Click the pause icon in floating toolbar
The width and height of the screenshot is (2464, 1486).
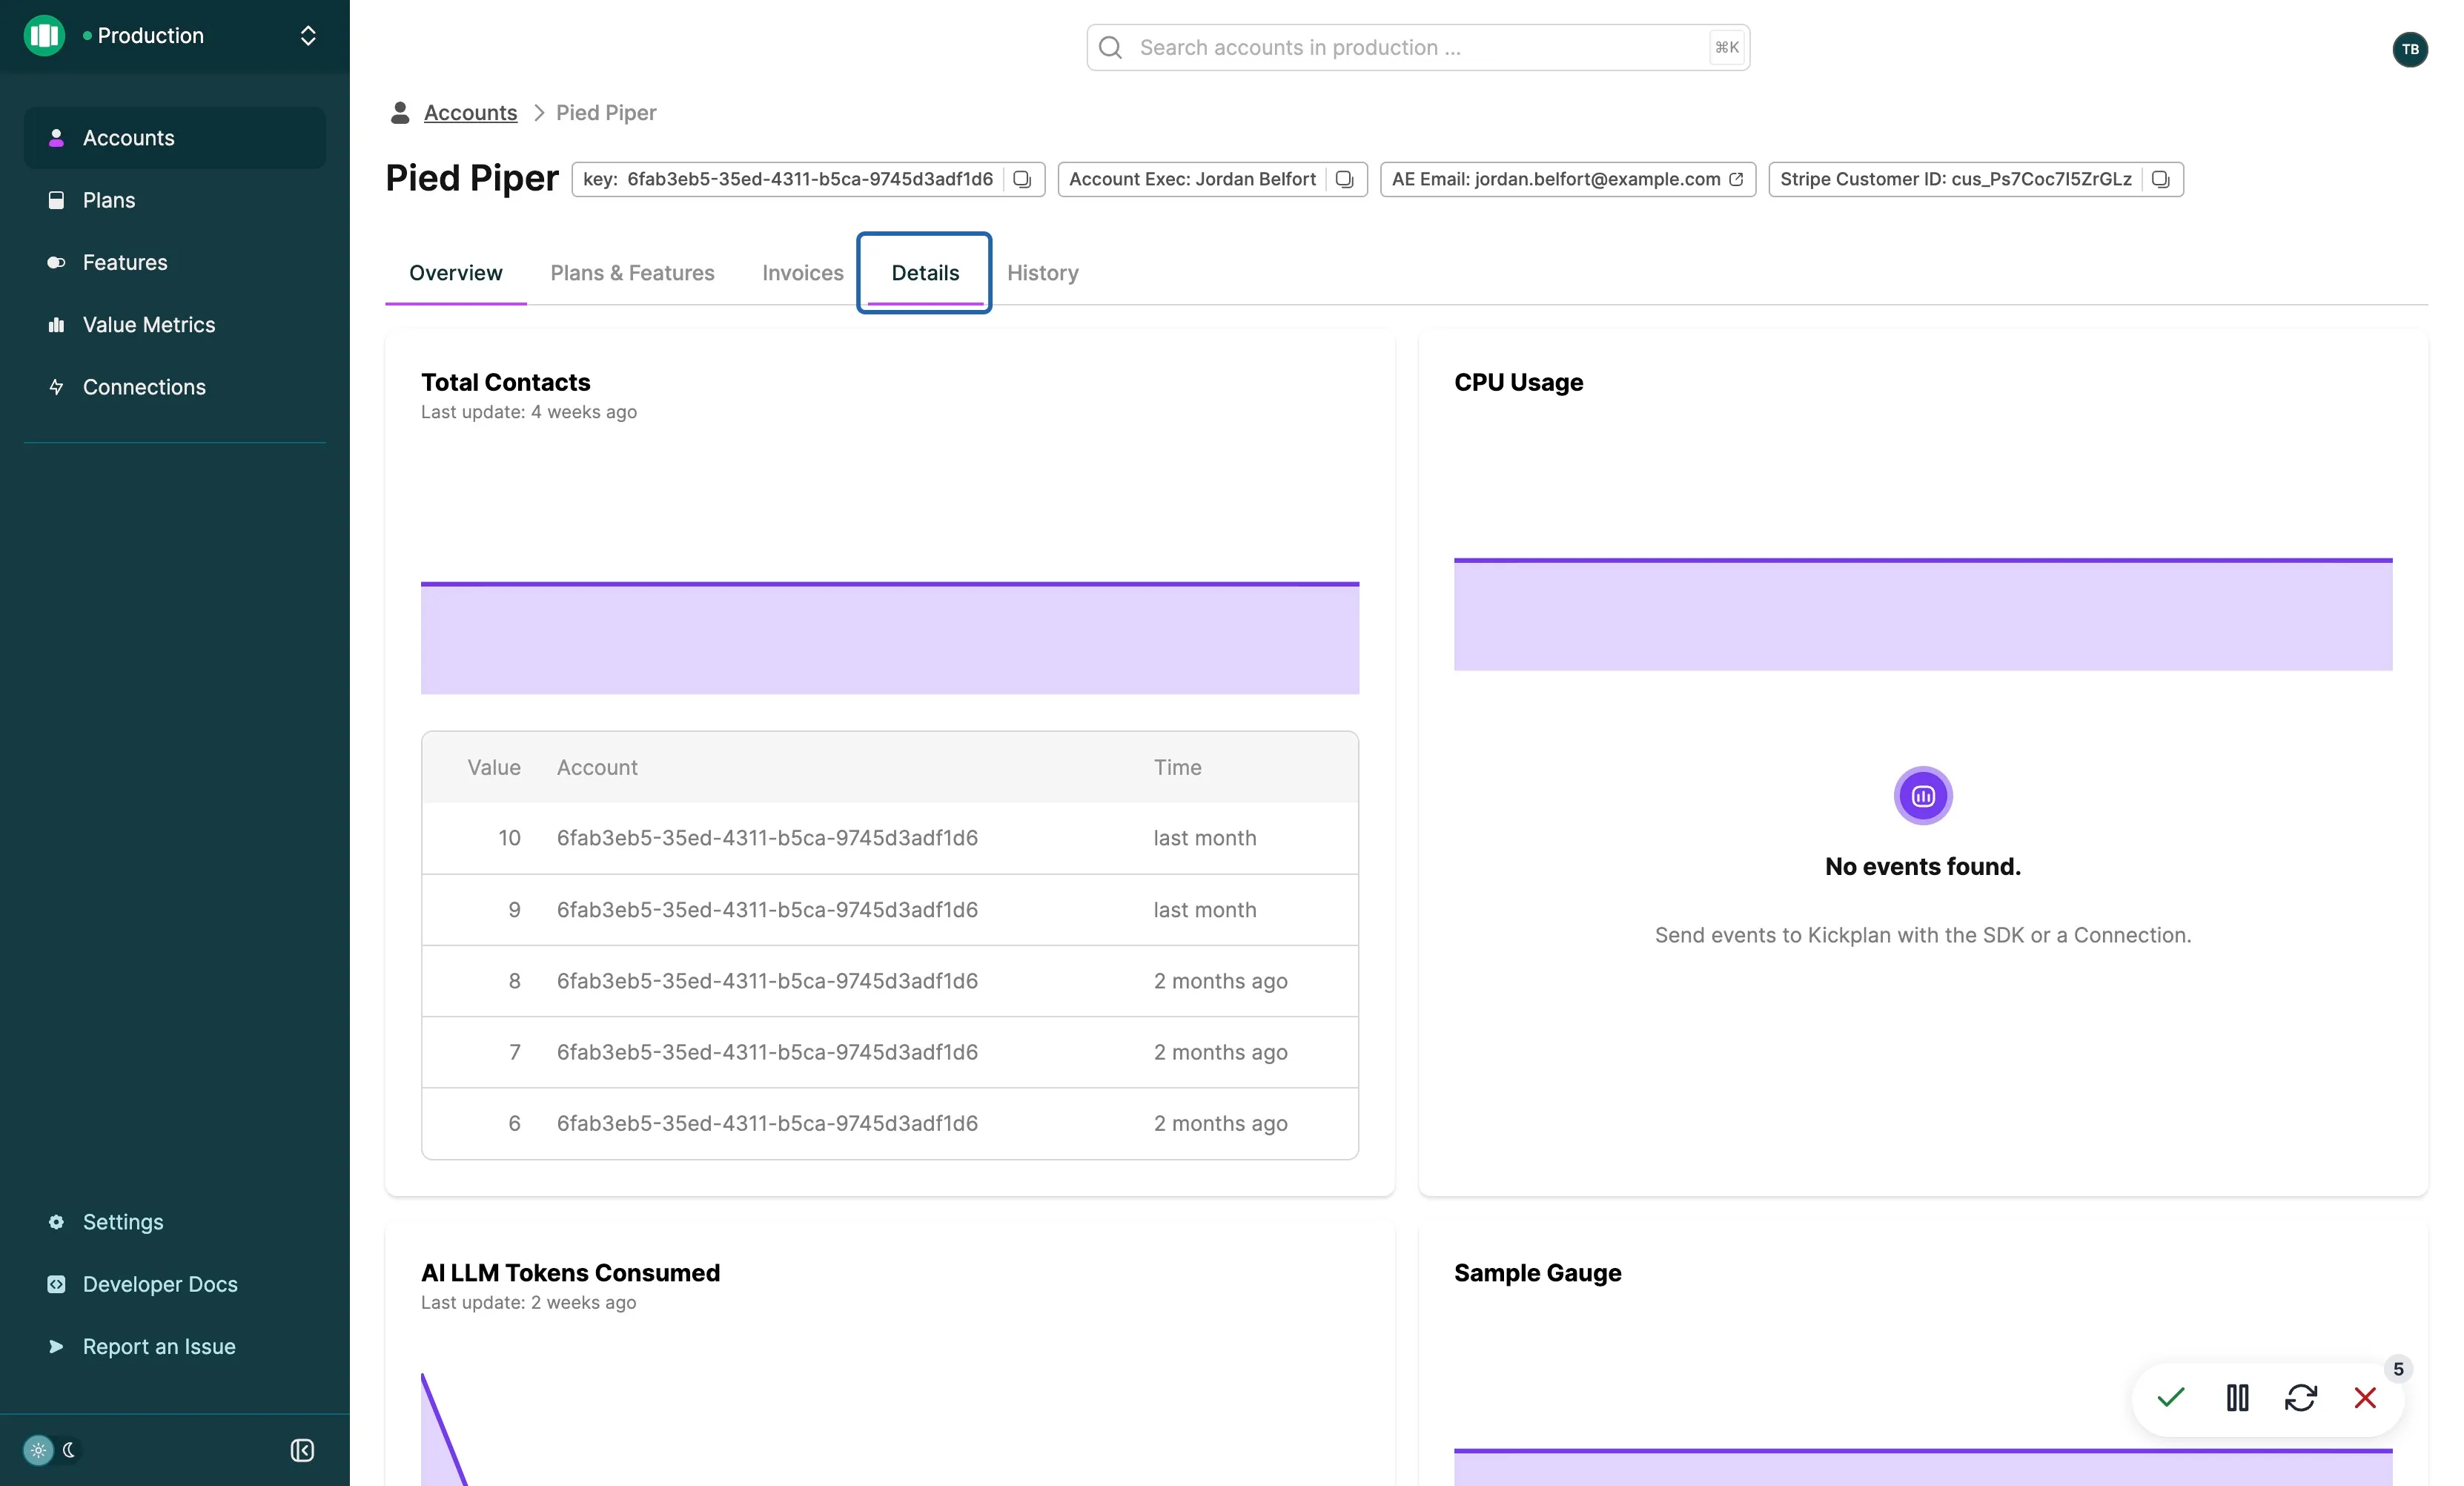point(2238,1397)
